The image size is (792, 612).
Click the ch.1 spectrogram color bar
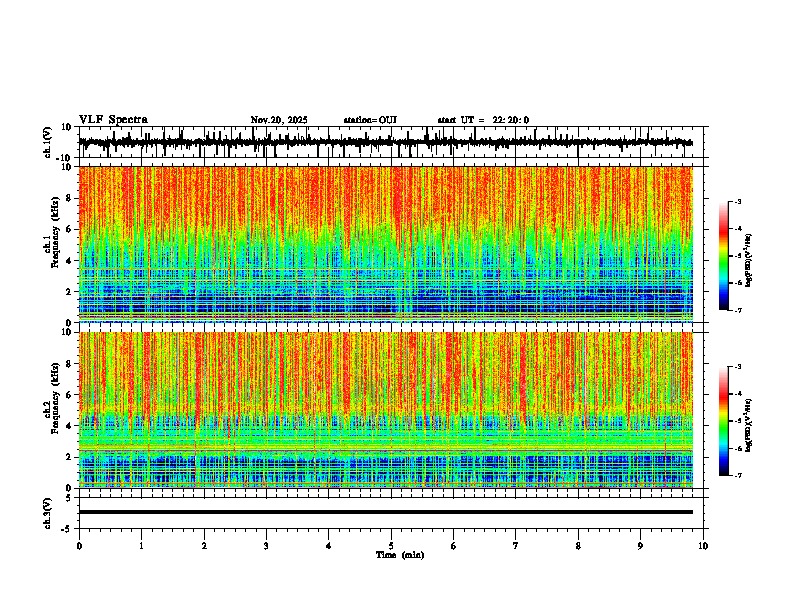tap(724, 256)
